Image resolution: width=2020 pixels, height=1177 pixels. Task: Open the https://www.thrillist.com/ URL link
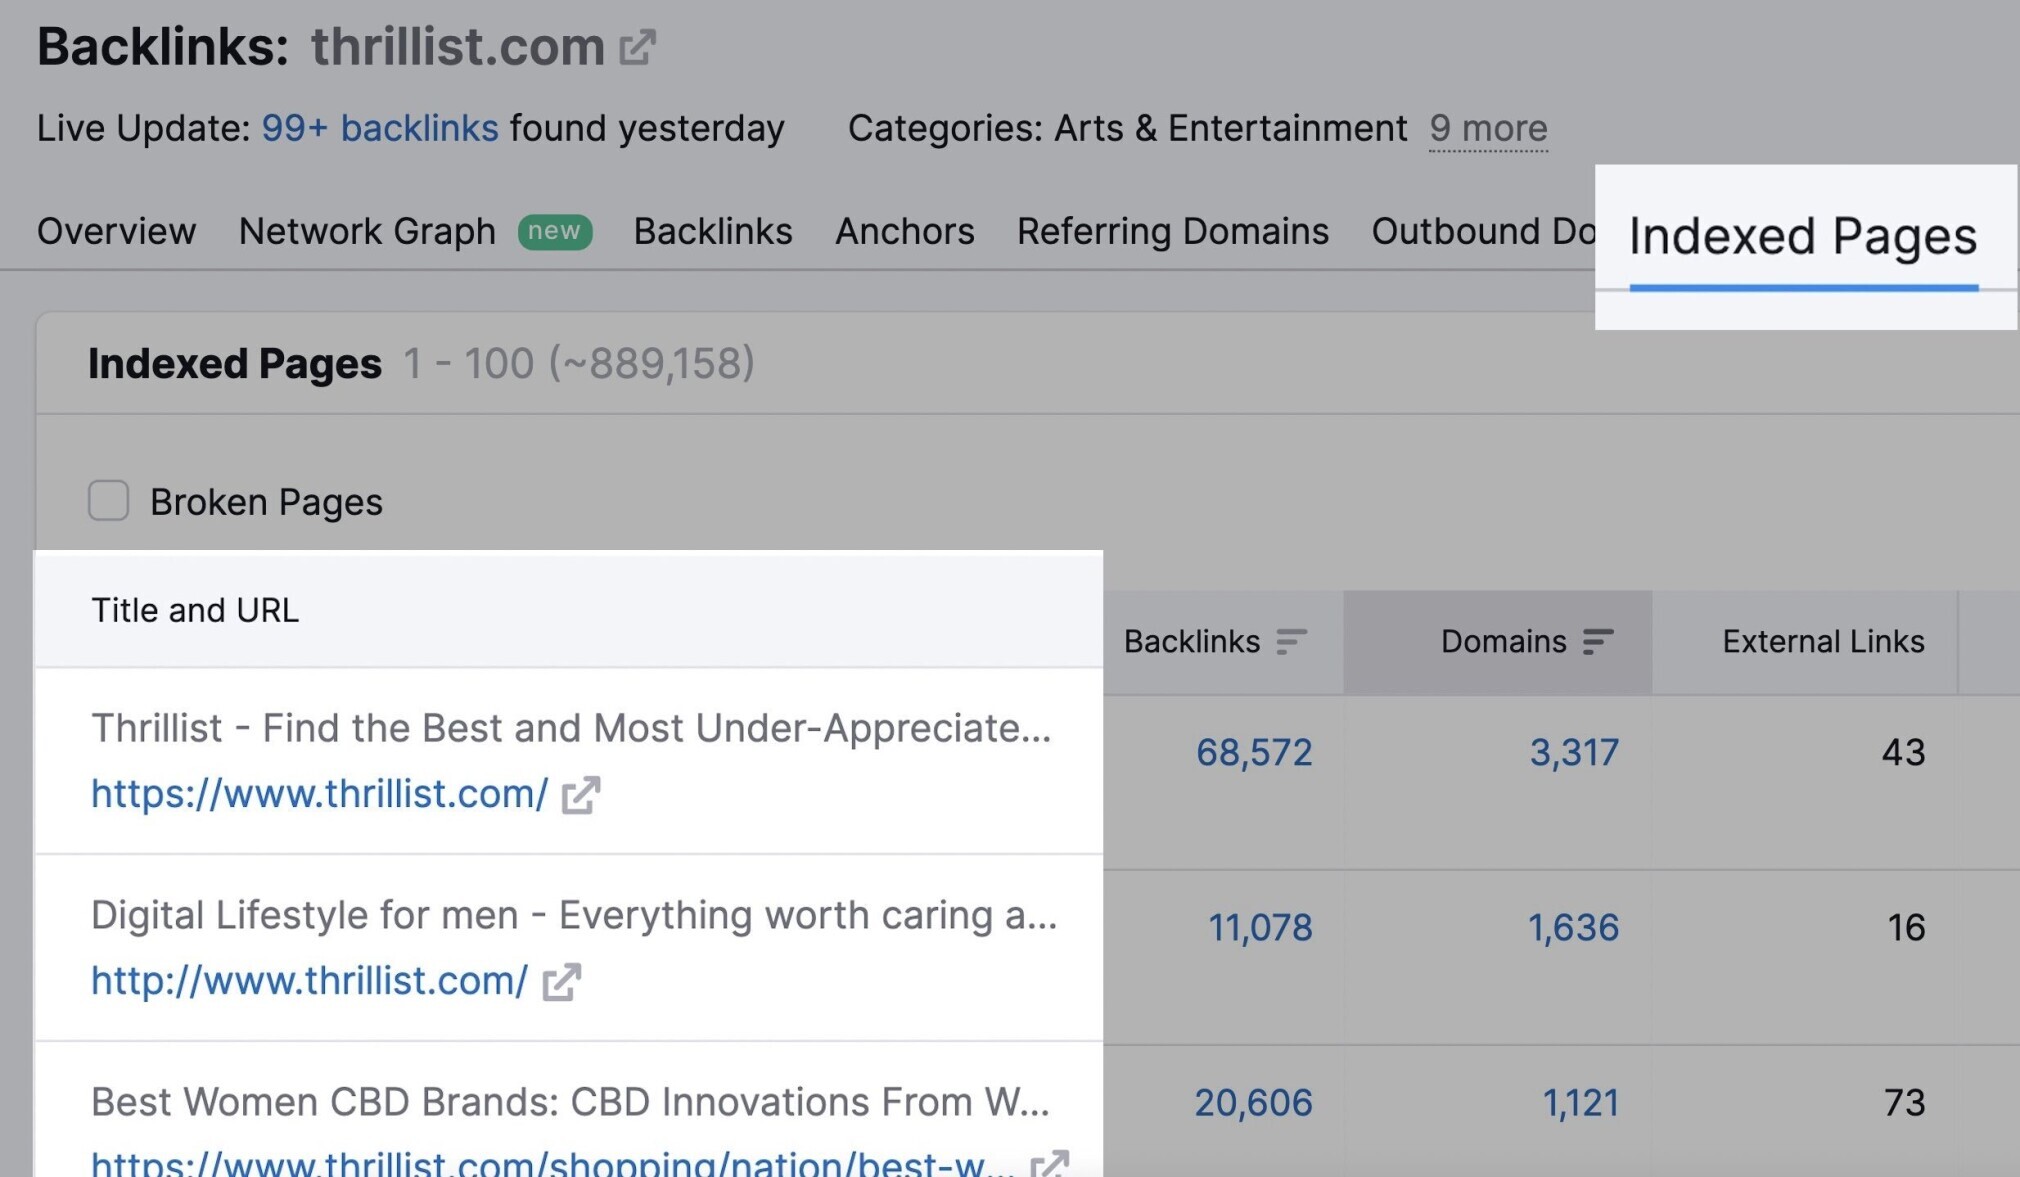click(320, 794)
